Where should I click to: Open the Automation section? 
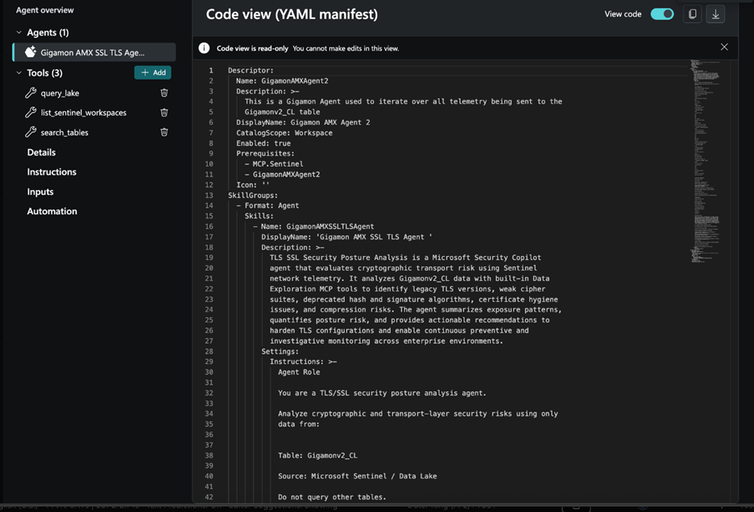coord(52,212)
